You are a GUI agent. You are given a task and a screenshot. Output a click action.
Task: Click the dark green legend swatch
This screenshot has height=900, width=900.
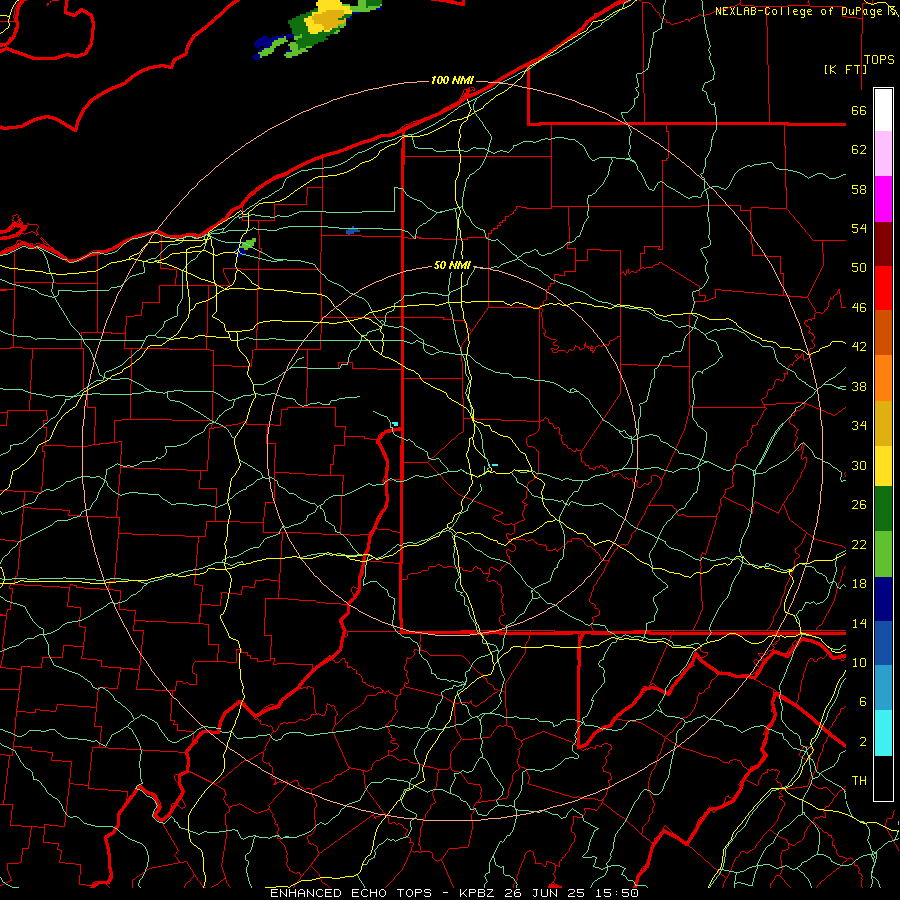[x=883, y=509]
